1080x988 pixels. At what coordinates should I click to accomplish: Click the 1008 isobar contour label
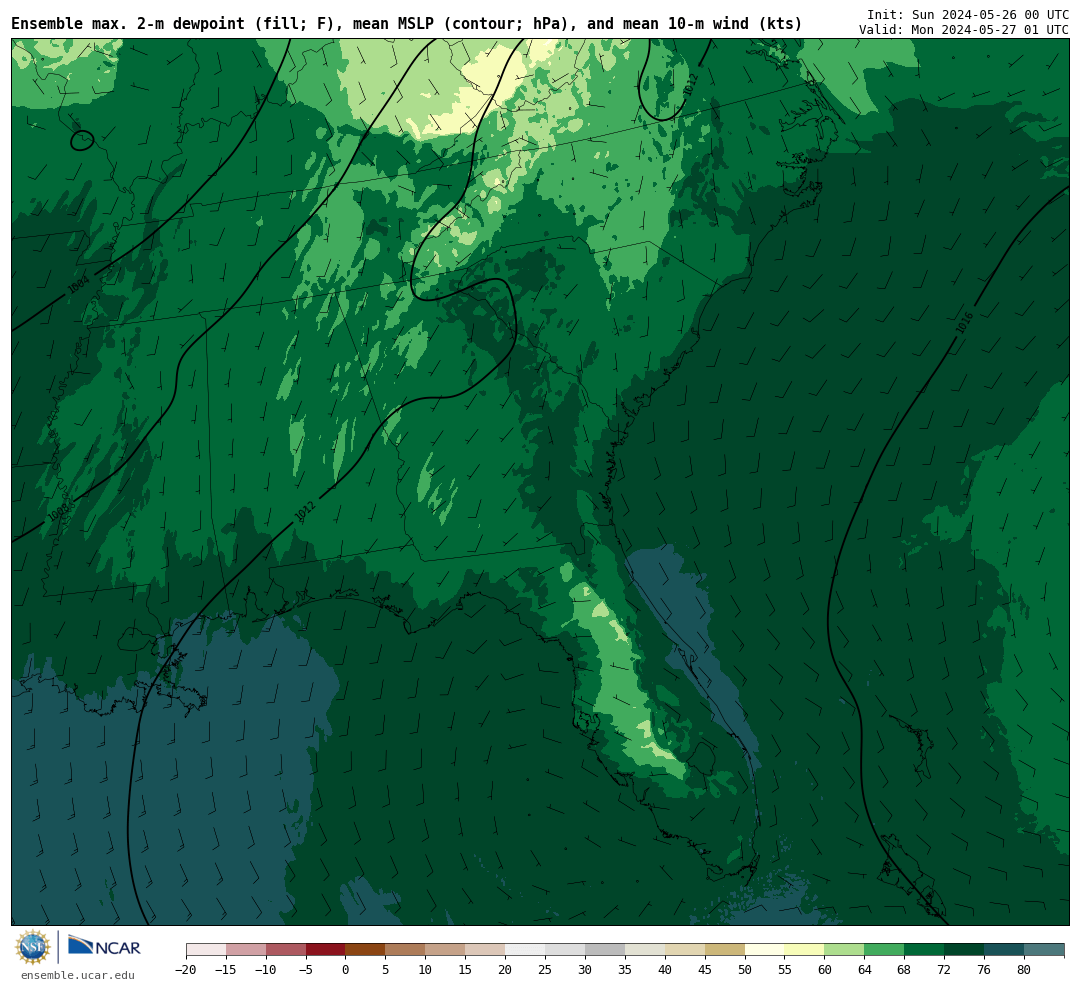point(59,511)
